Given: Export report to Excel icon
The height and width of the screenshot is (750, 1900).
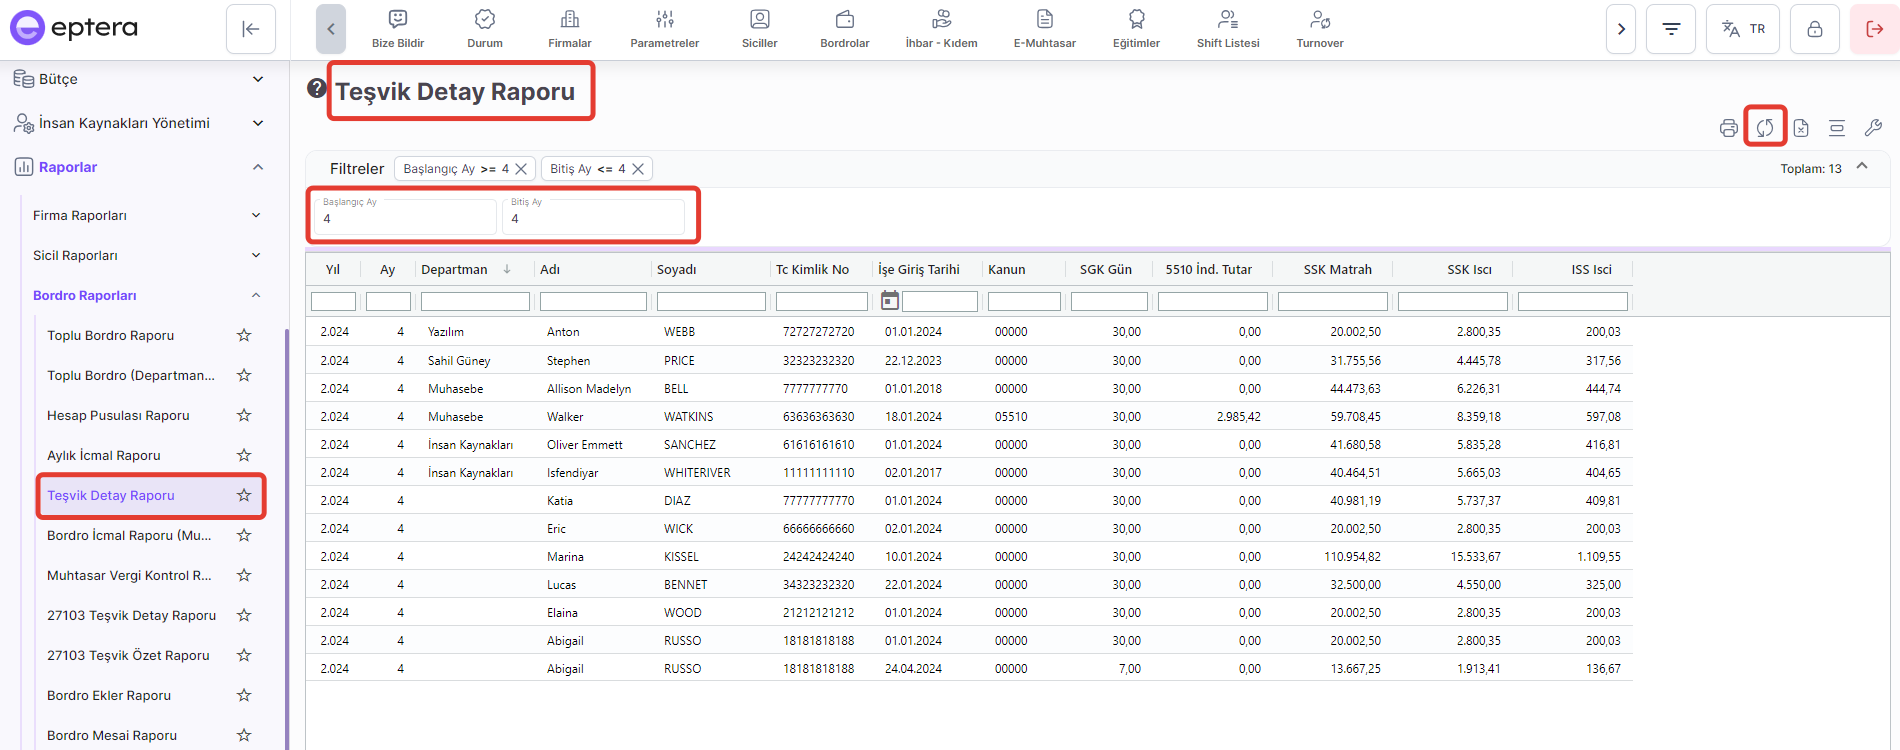Looking at the screenshot, I should click(x=1801, y=128).
